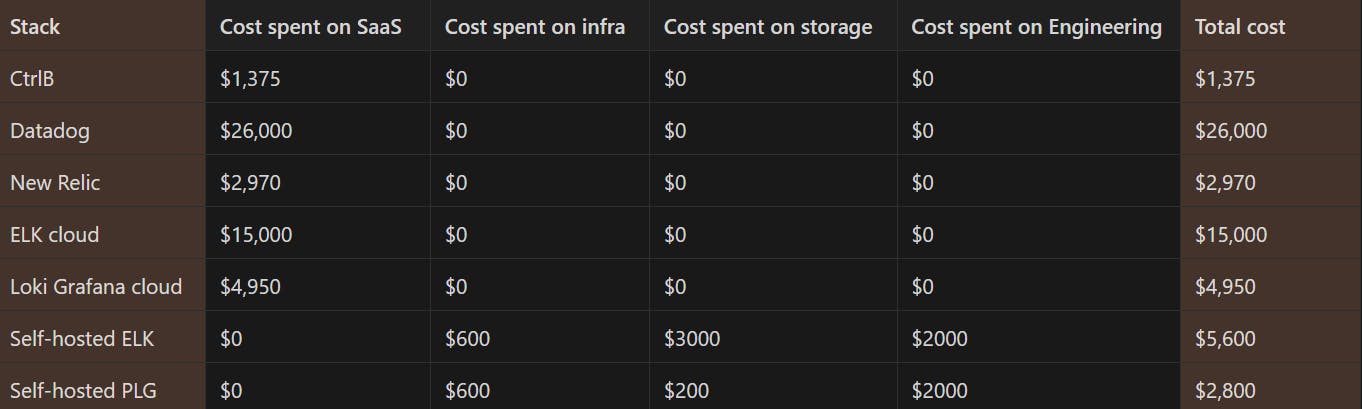Click the $200 storage cost cell
1362x409 pixels.
pyautogui.click(x=686, y=391)
